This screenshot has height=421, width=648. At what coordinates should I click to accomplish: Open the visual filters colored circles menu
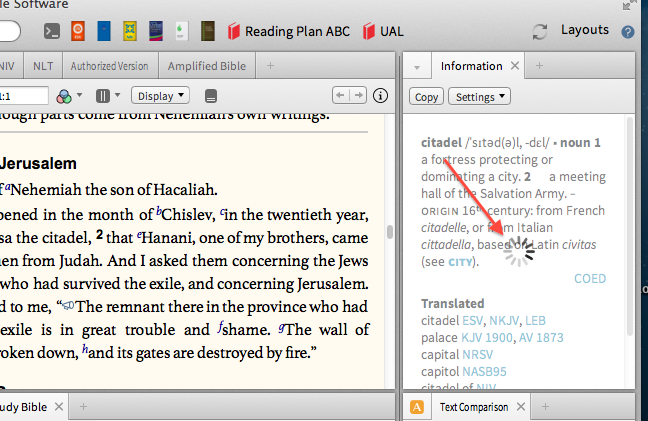(69, 96)
